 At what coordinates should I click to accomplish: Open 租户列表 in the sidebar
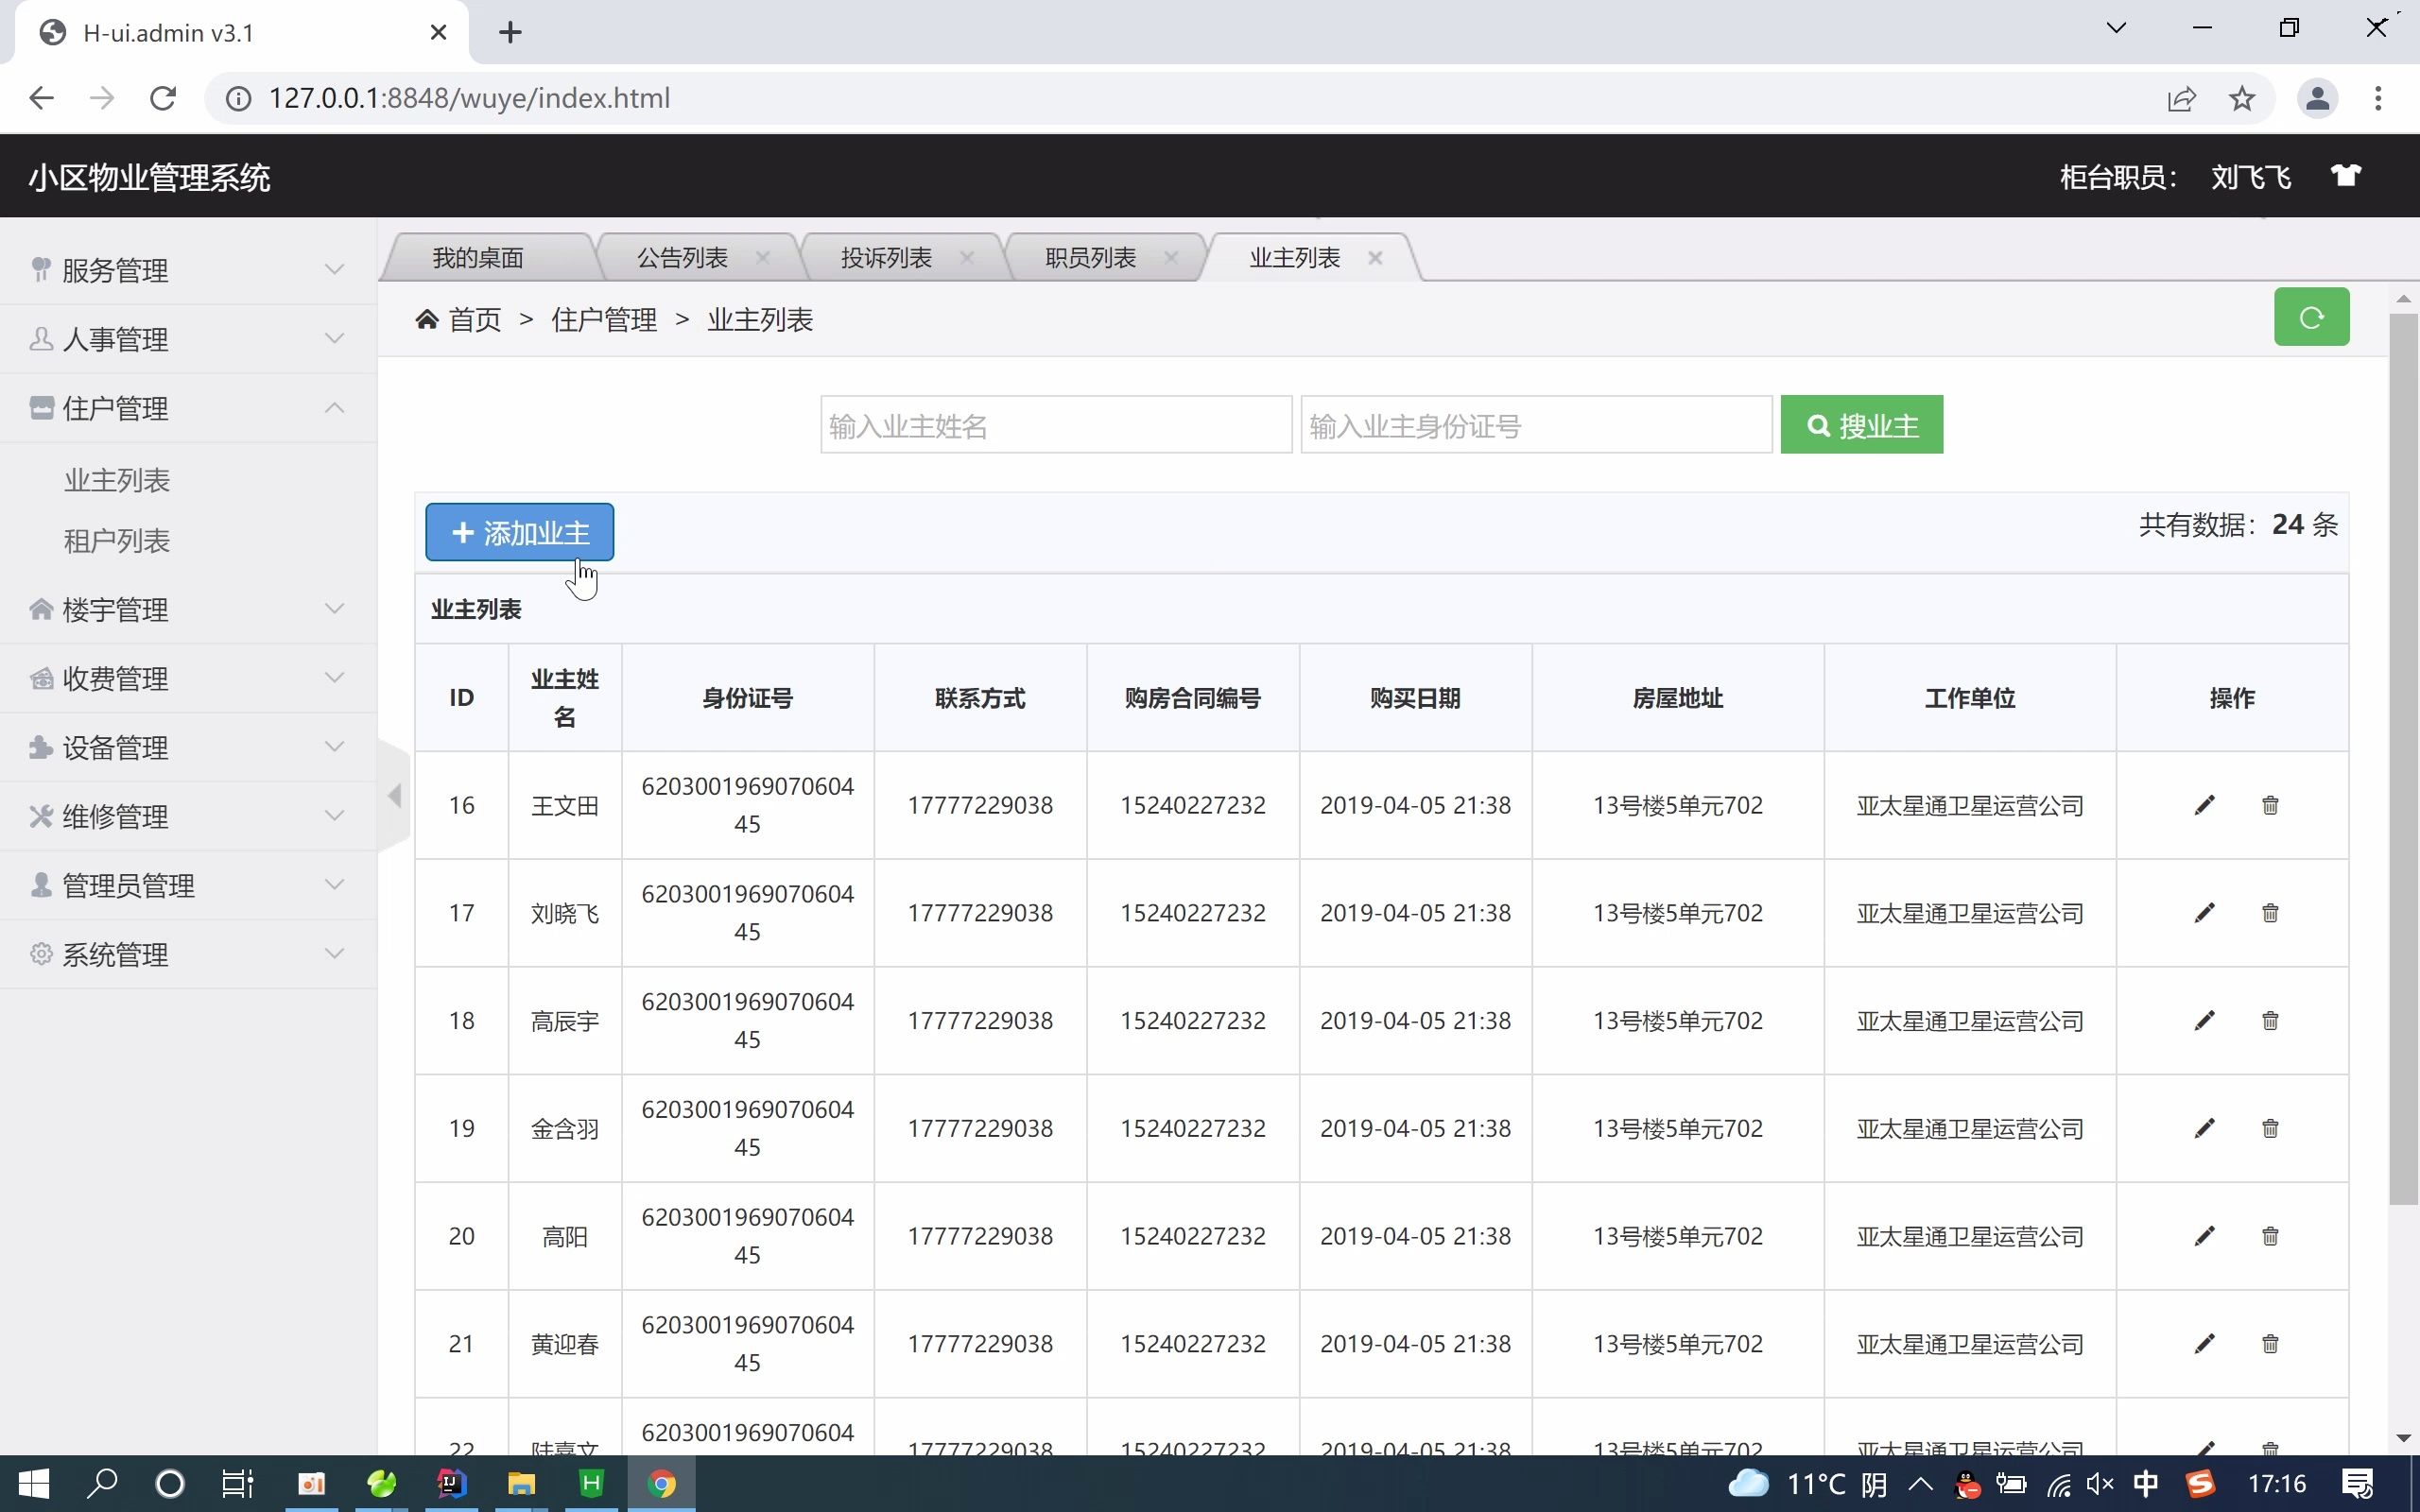pyautogui.click(x=117, y=541)
